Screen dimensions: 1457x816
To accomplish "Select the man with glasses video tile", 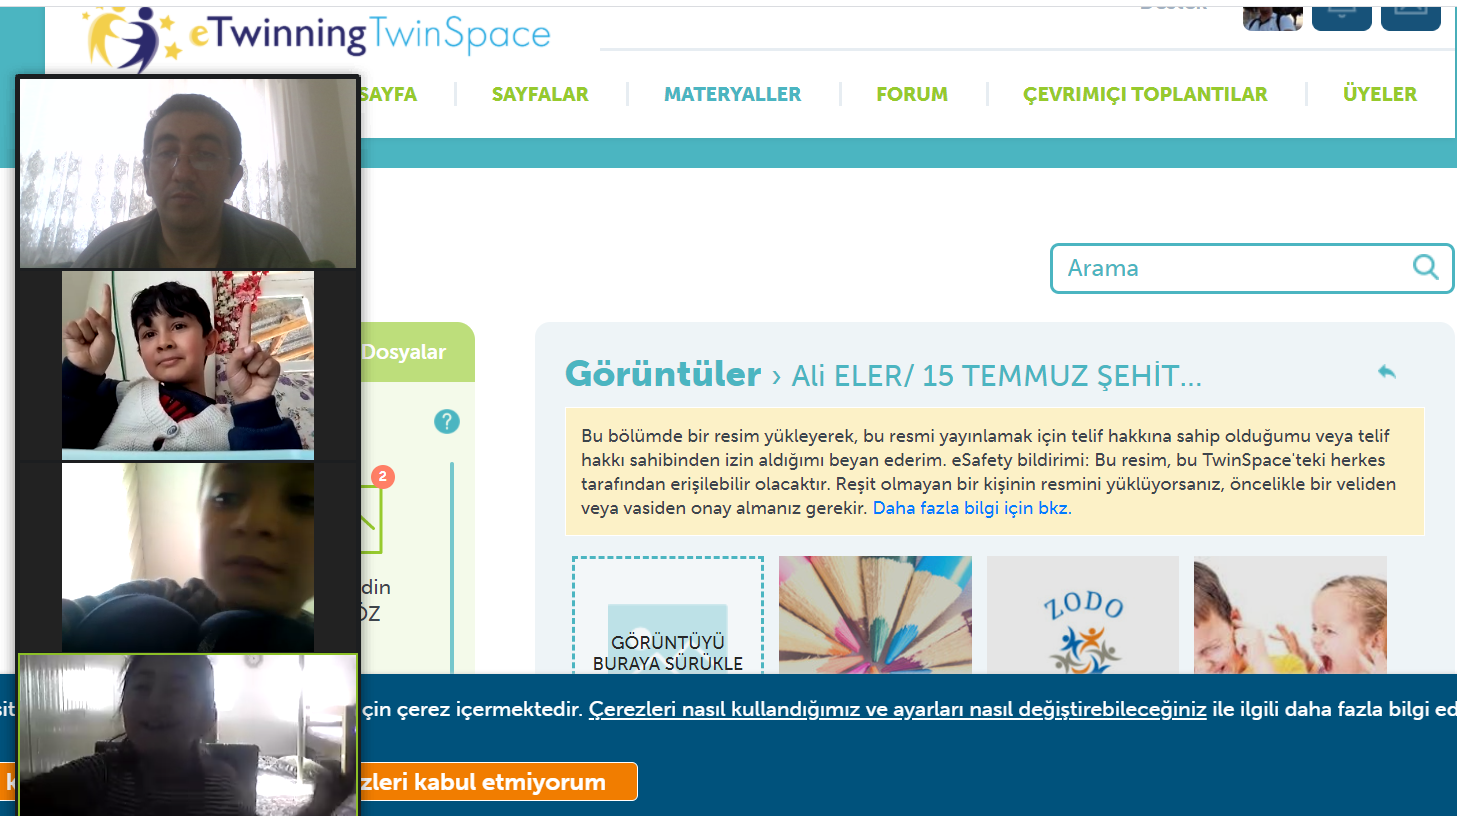I will [188, 173].
